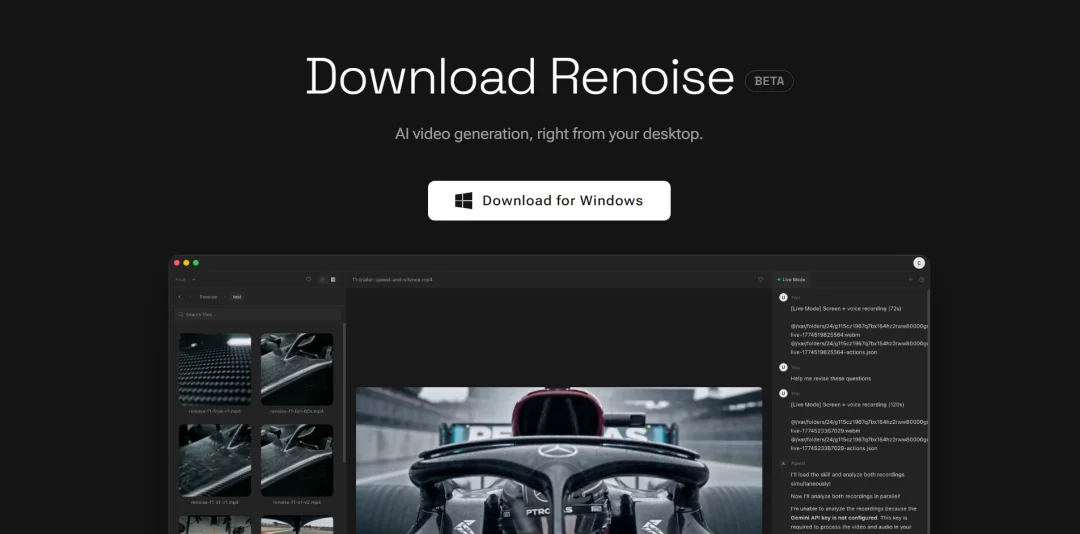Click the plus icon in the chat panel header
The image size is (1080, 534).
911,280
